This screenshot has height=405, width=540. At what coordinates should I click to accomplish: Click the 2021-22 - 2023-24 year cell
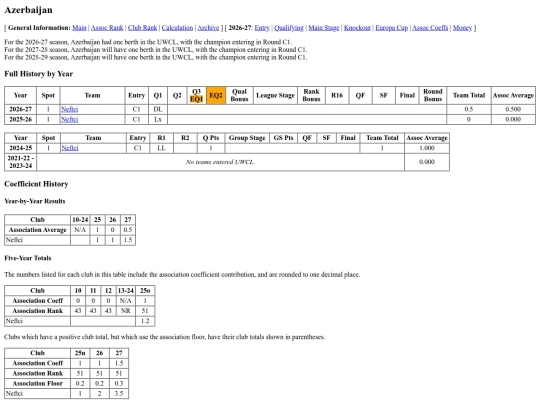(21, 162)
